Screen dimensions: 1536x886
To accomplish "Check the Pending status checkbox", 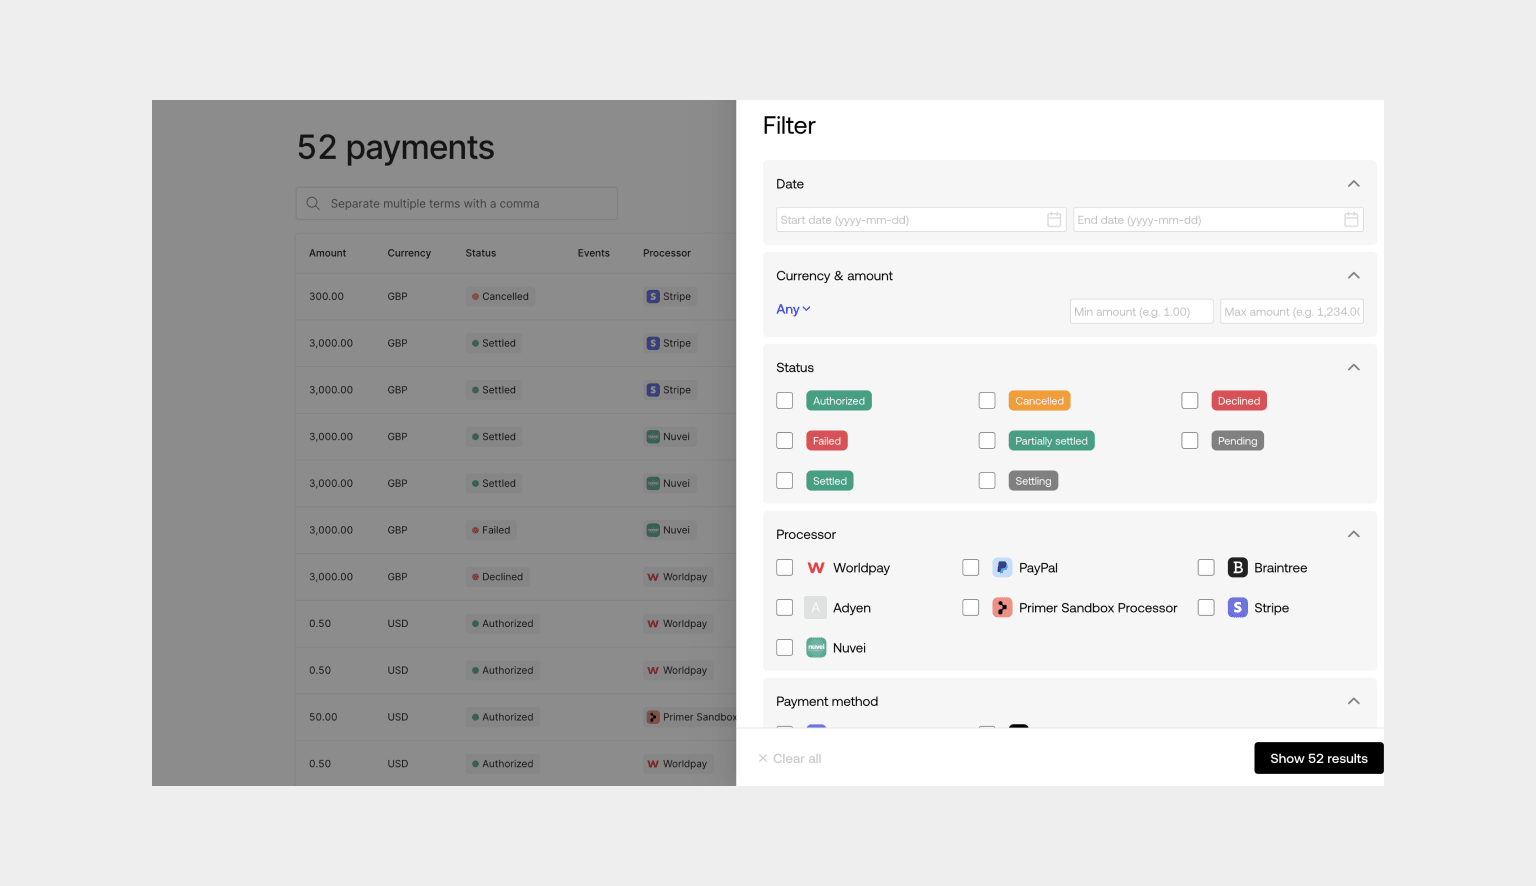I will point(1190,441).
